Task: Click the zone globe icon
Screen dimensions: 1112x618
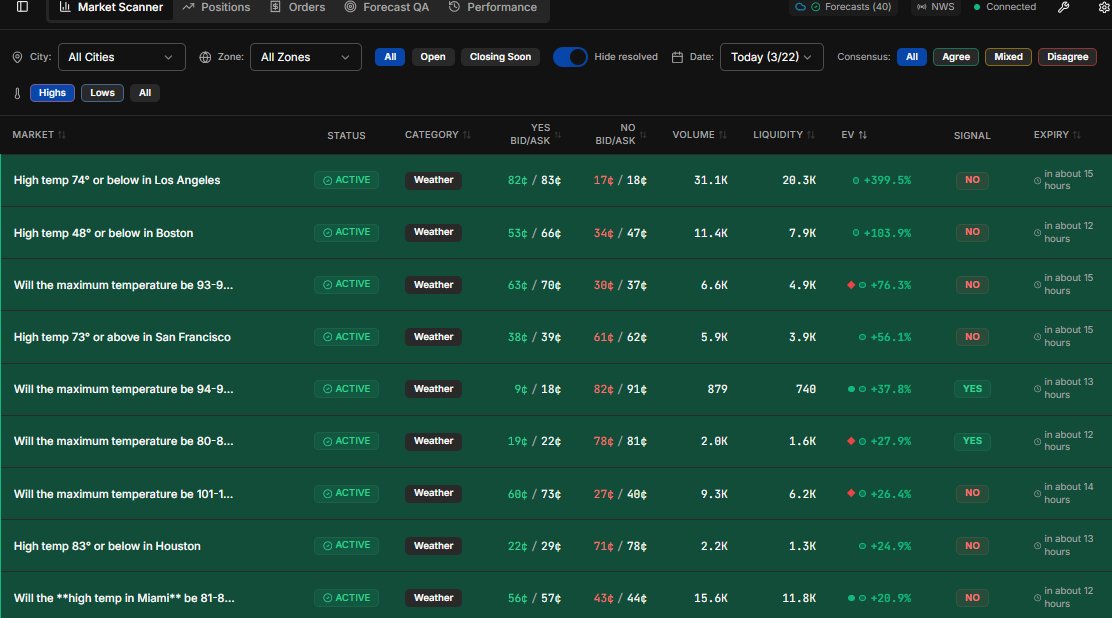Action: [205, 57]
